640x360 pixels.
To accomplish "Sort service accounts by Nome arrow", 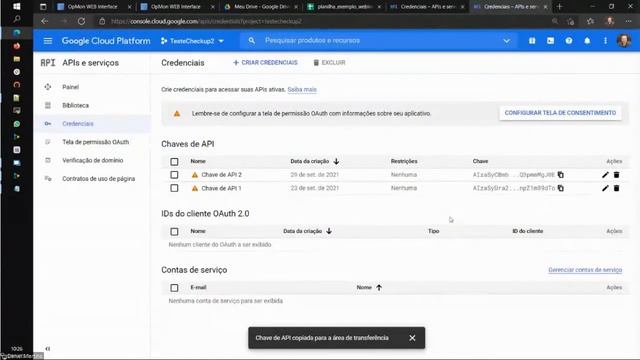I will coord(379,287).
